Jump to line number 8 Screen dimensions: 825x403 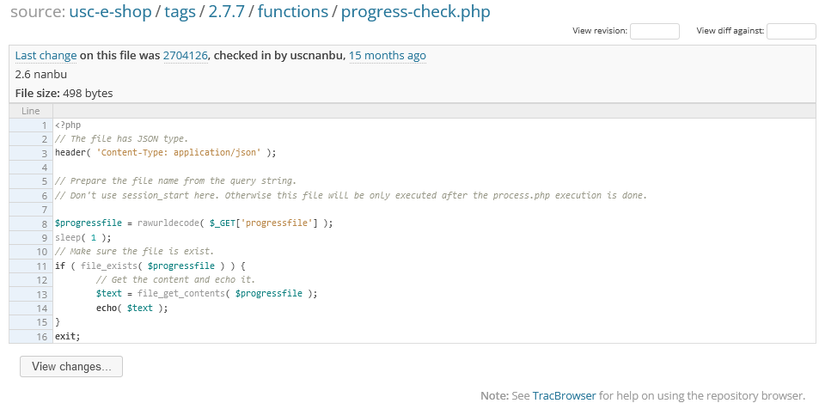coord(45,223)
